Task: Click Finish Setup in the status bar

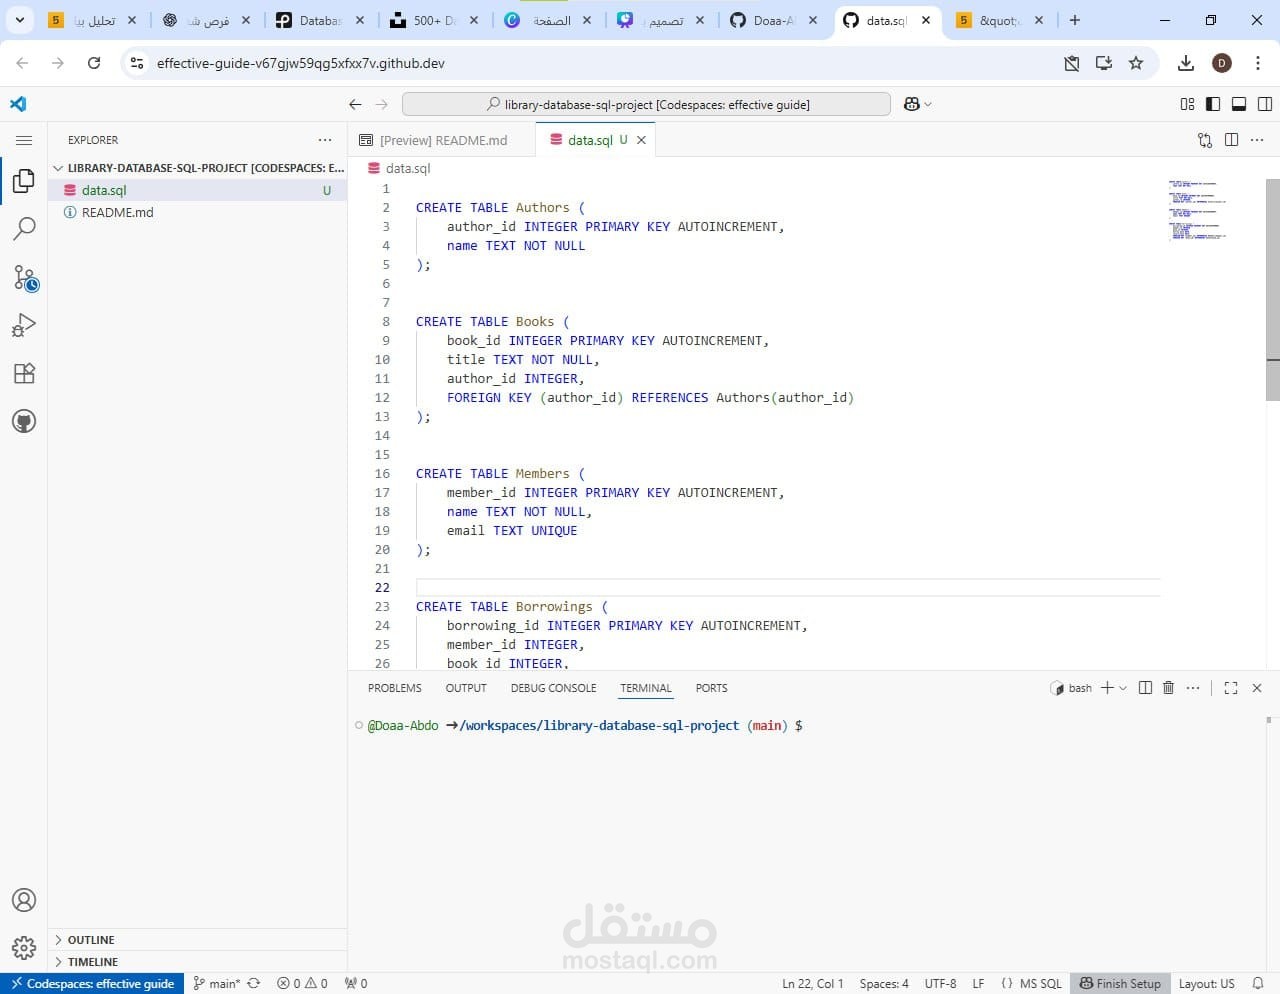Action: 1120,983
